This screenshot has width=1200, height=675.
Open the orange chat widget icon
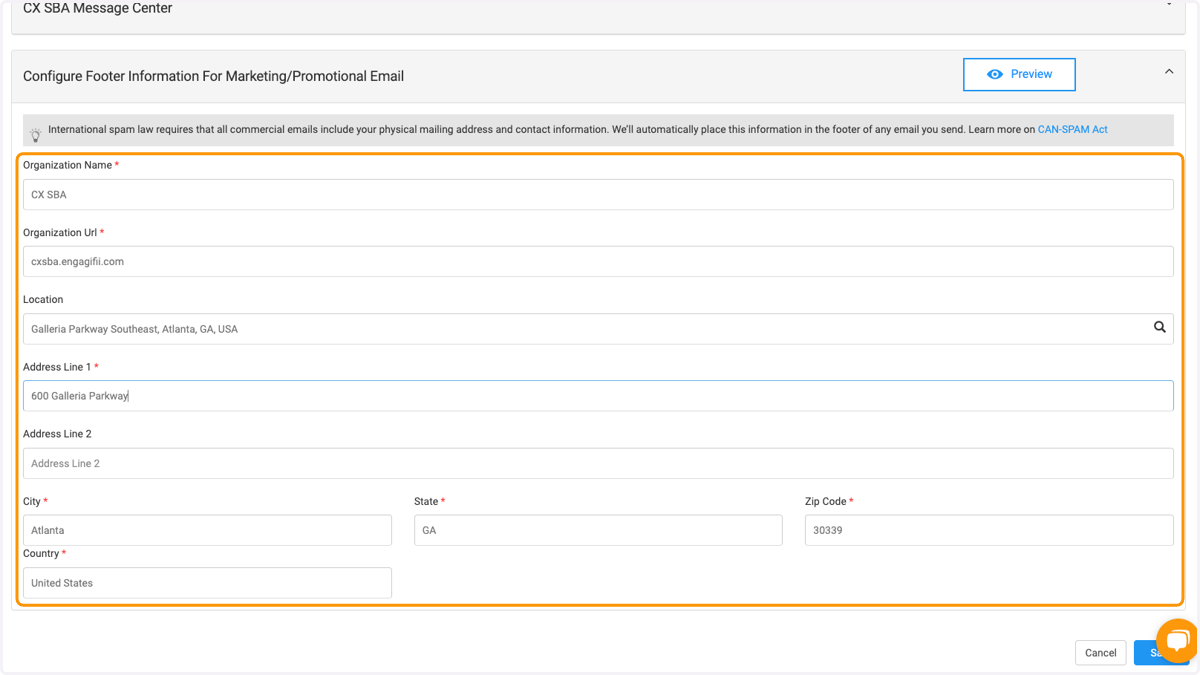[1177, 641]
